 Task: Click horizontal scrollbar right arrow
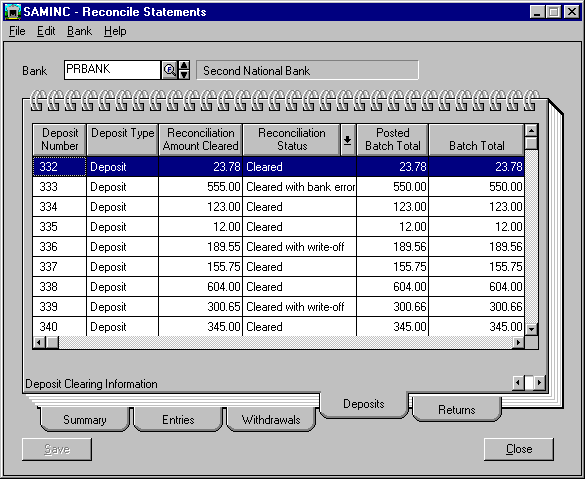518,342
